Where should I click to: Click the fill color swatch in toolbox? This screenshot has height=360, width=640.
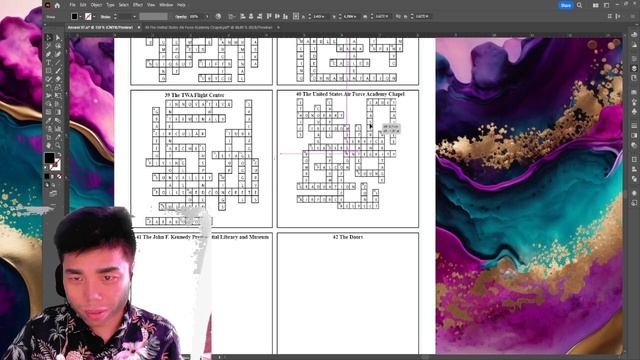49,158
